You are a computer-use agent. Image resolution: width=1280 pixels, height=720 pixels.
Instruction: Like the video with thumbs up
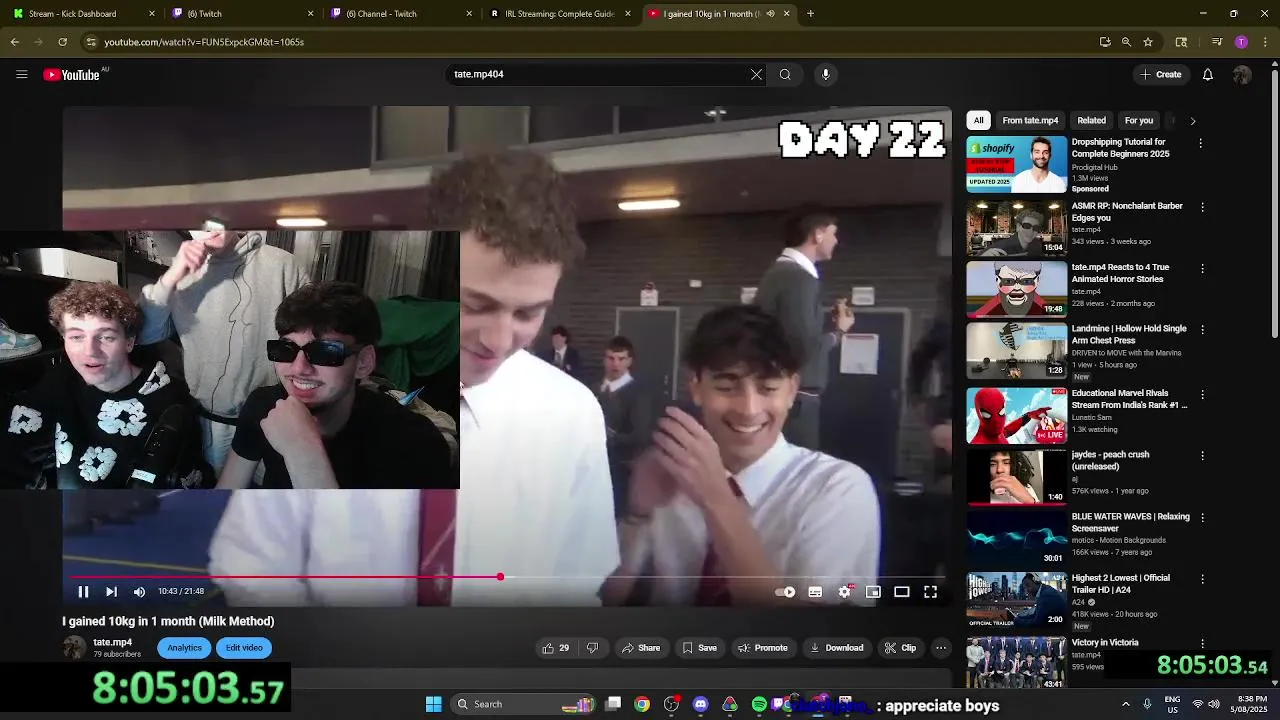pos(555,648)
